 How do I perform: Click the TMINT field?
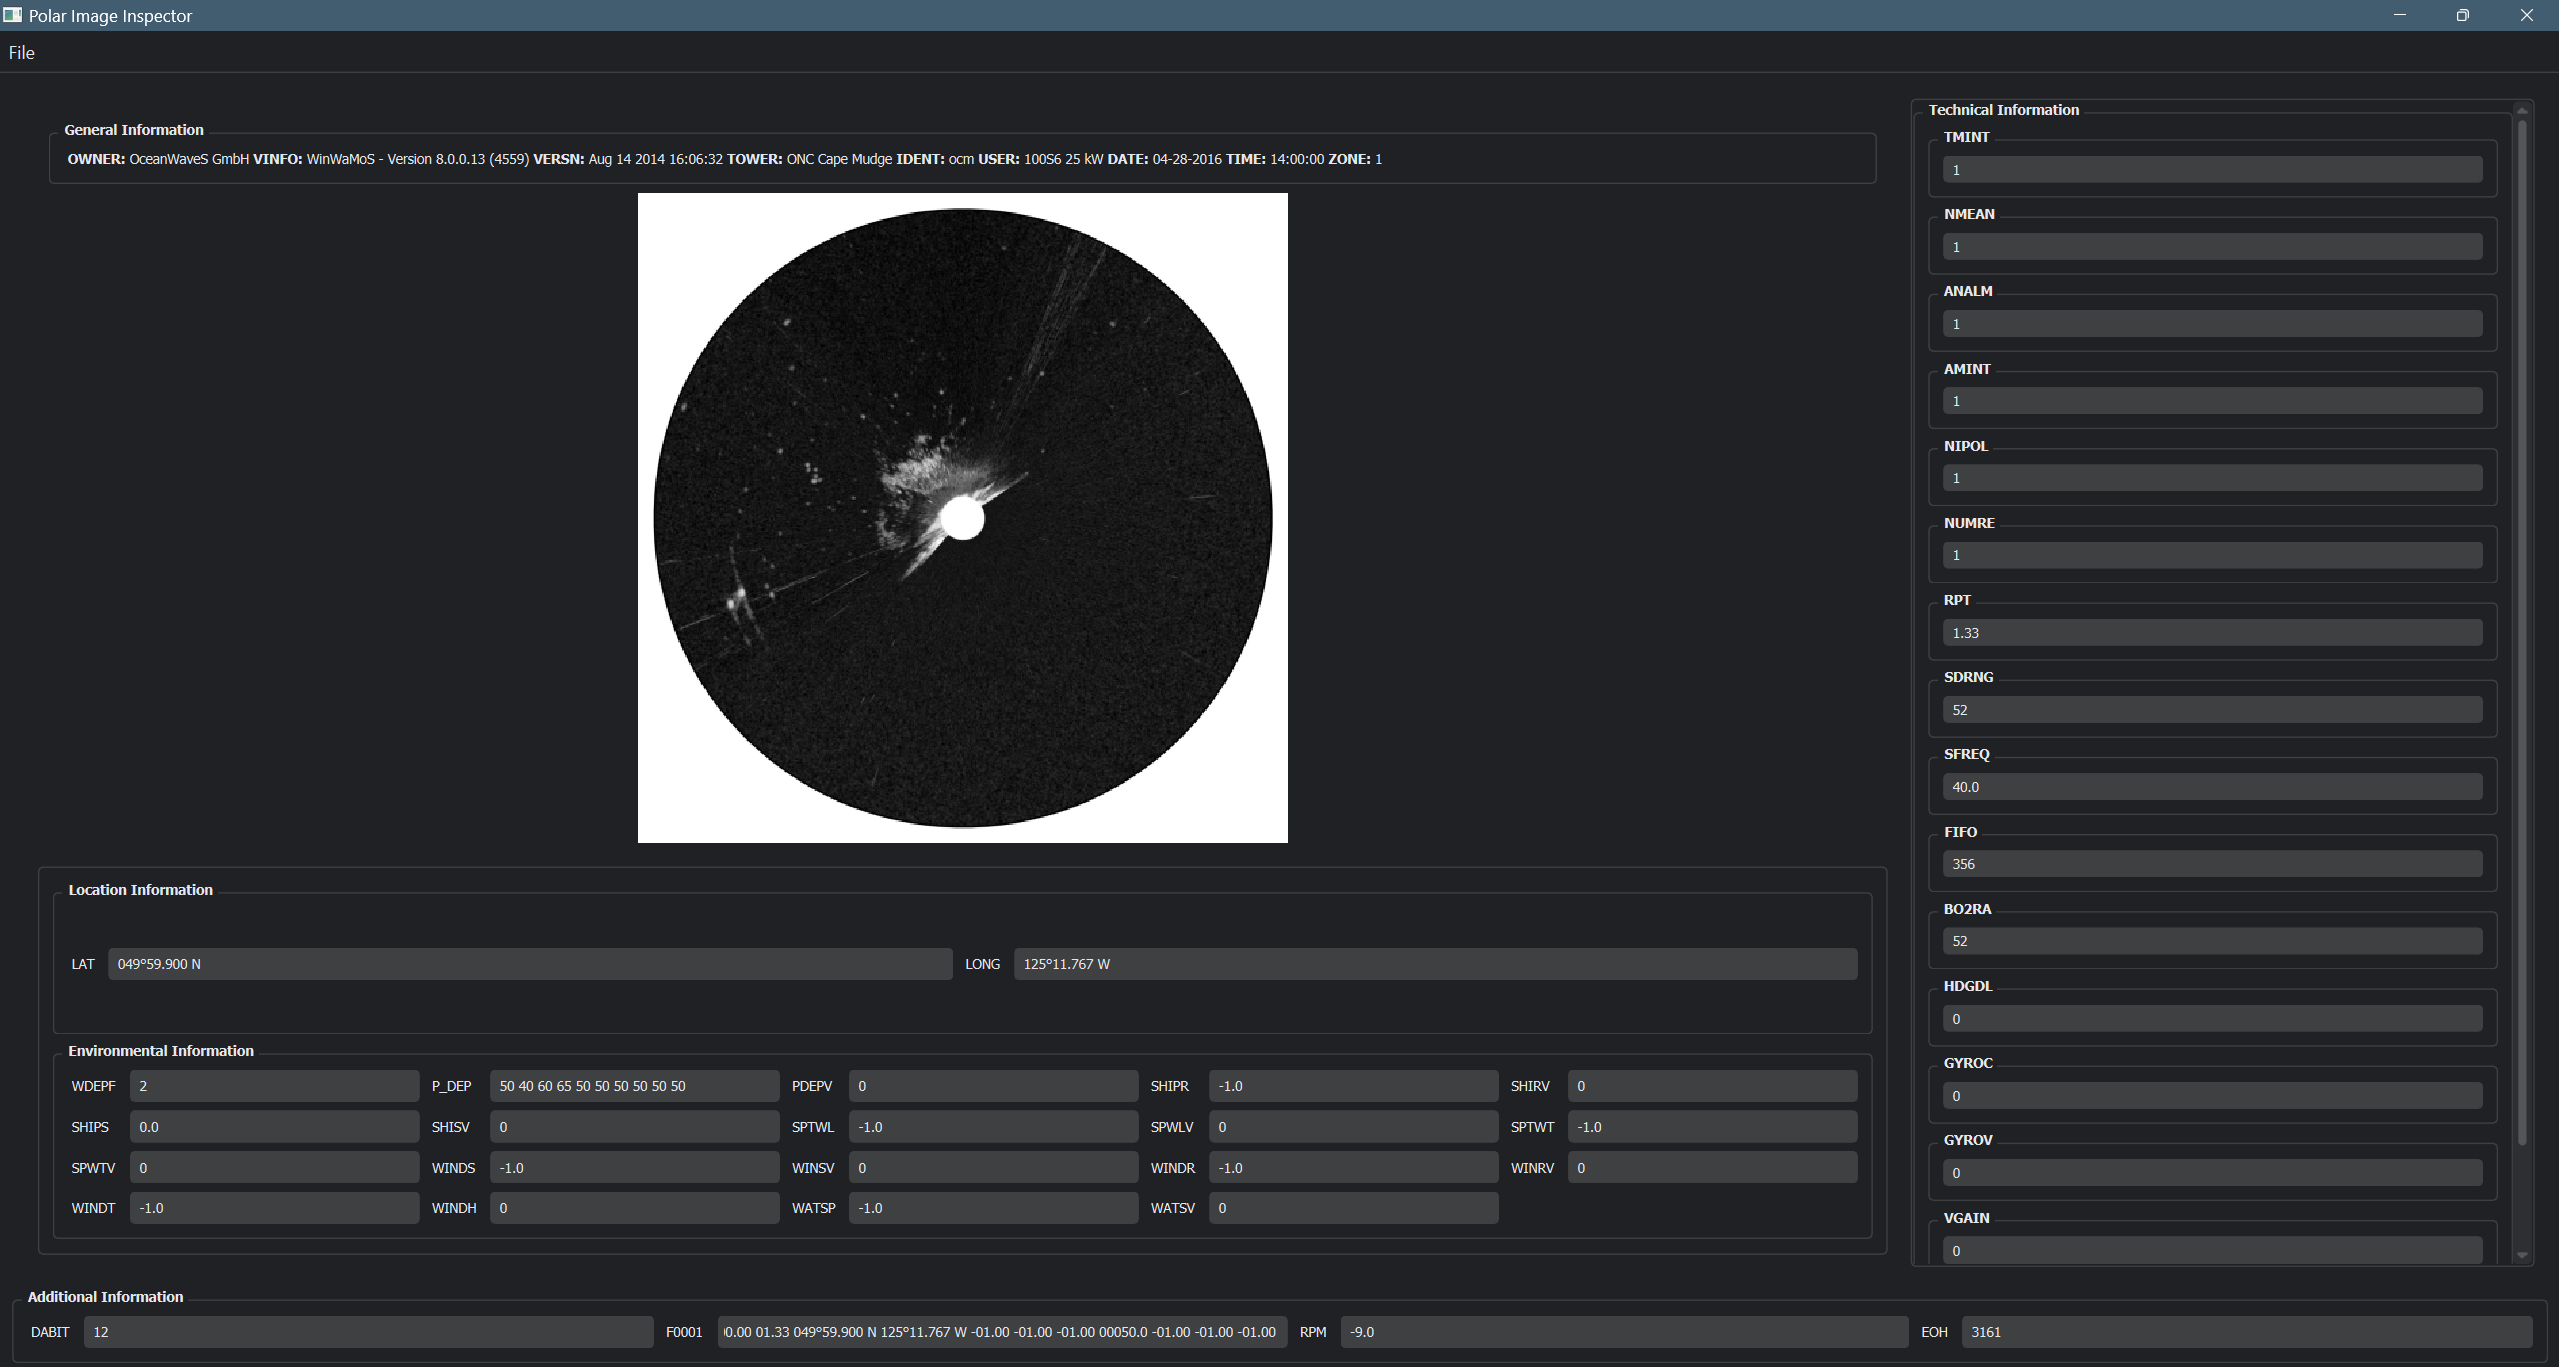[x=2211, y=170]
